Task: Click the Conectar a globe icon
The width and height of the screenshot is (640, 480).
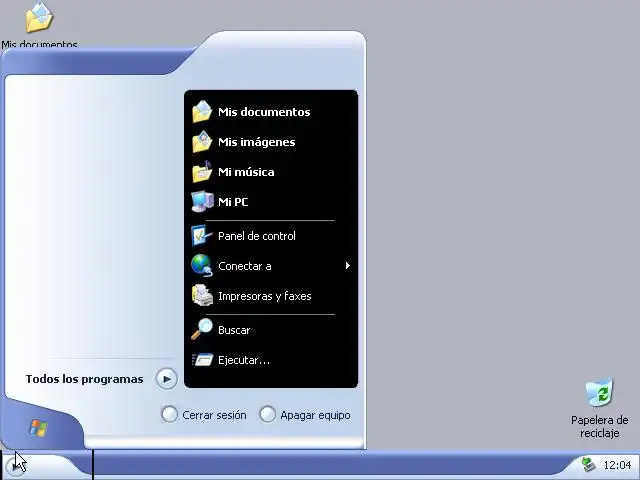Action: tap(202, 266)
